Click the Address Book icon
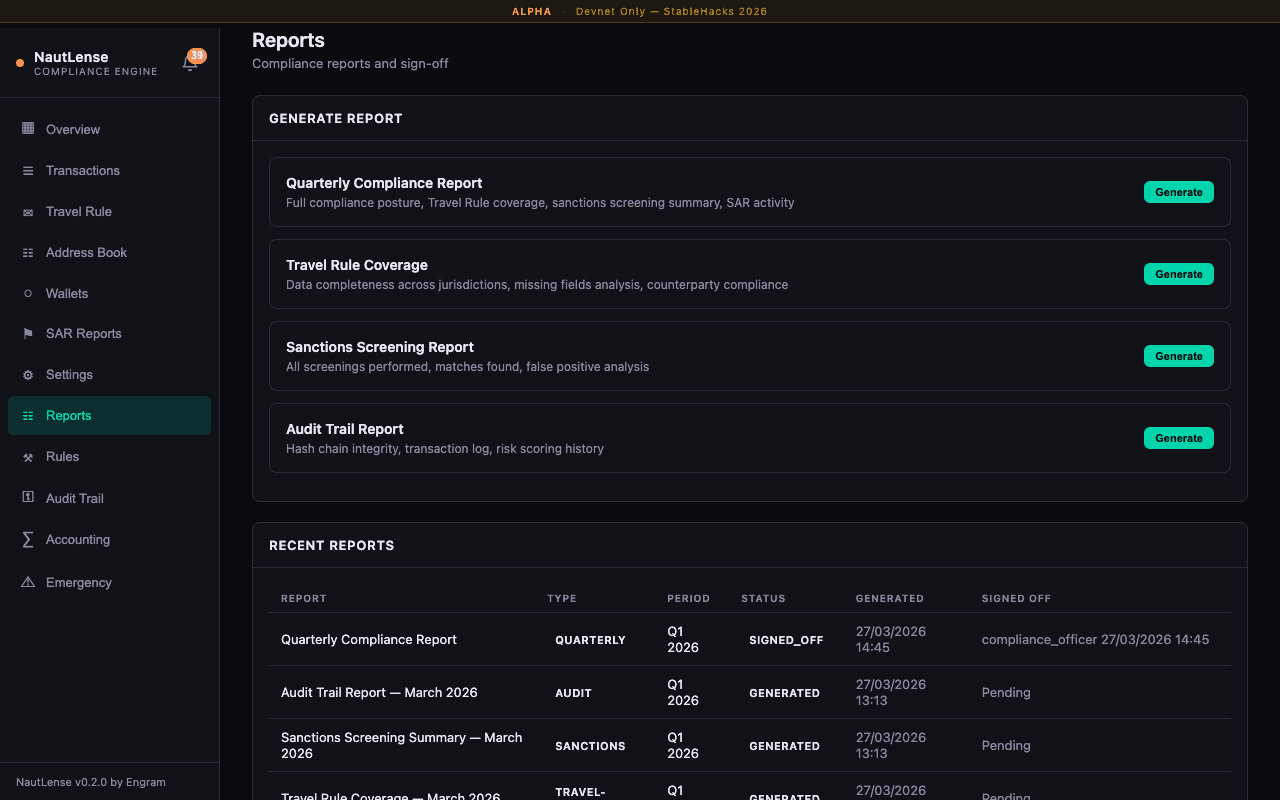 [28, 252]
